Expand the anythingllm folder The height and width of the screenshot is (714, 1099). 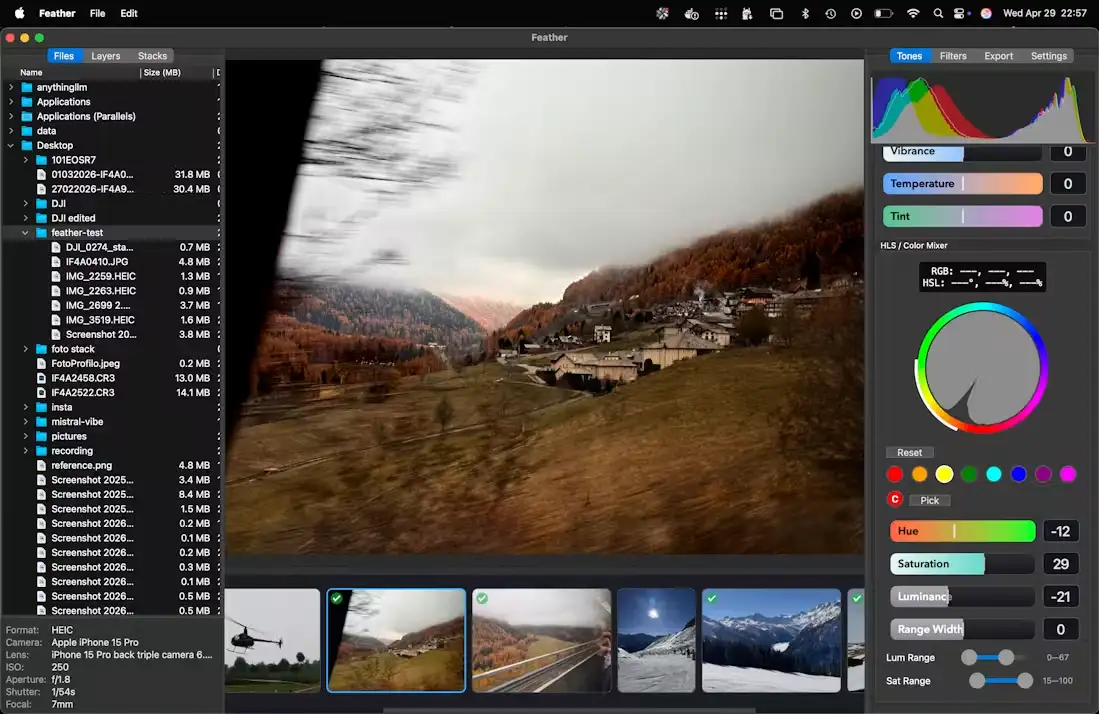tap(11, 87)
